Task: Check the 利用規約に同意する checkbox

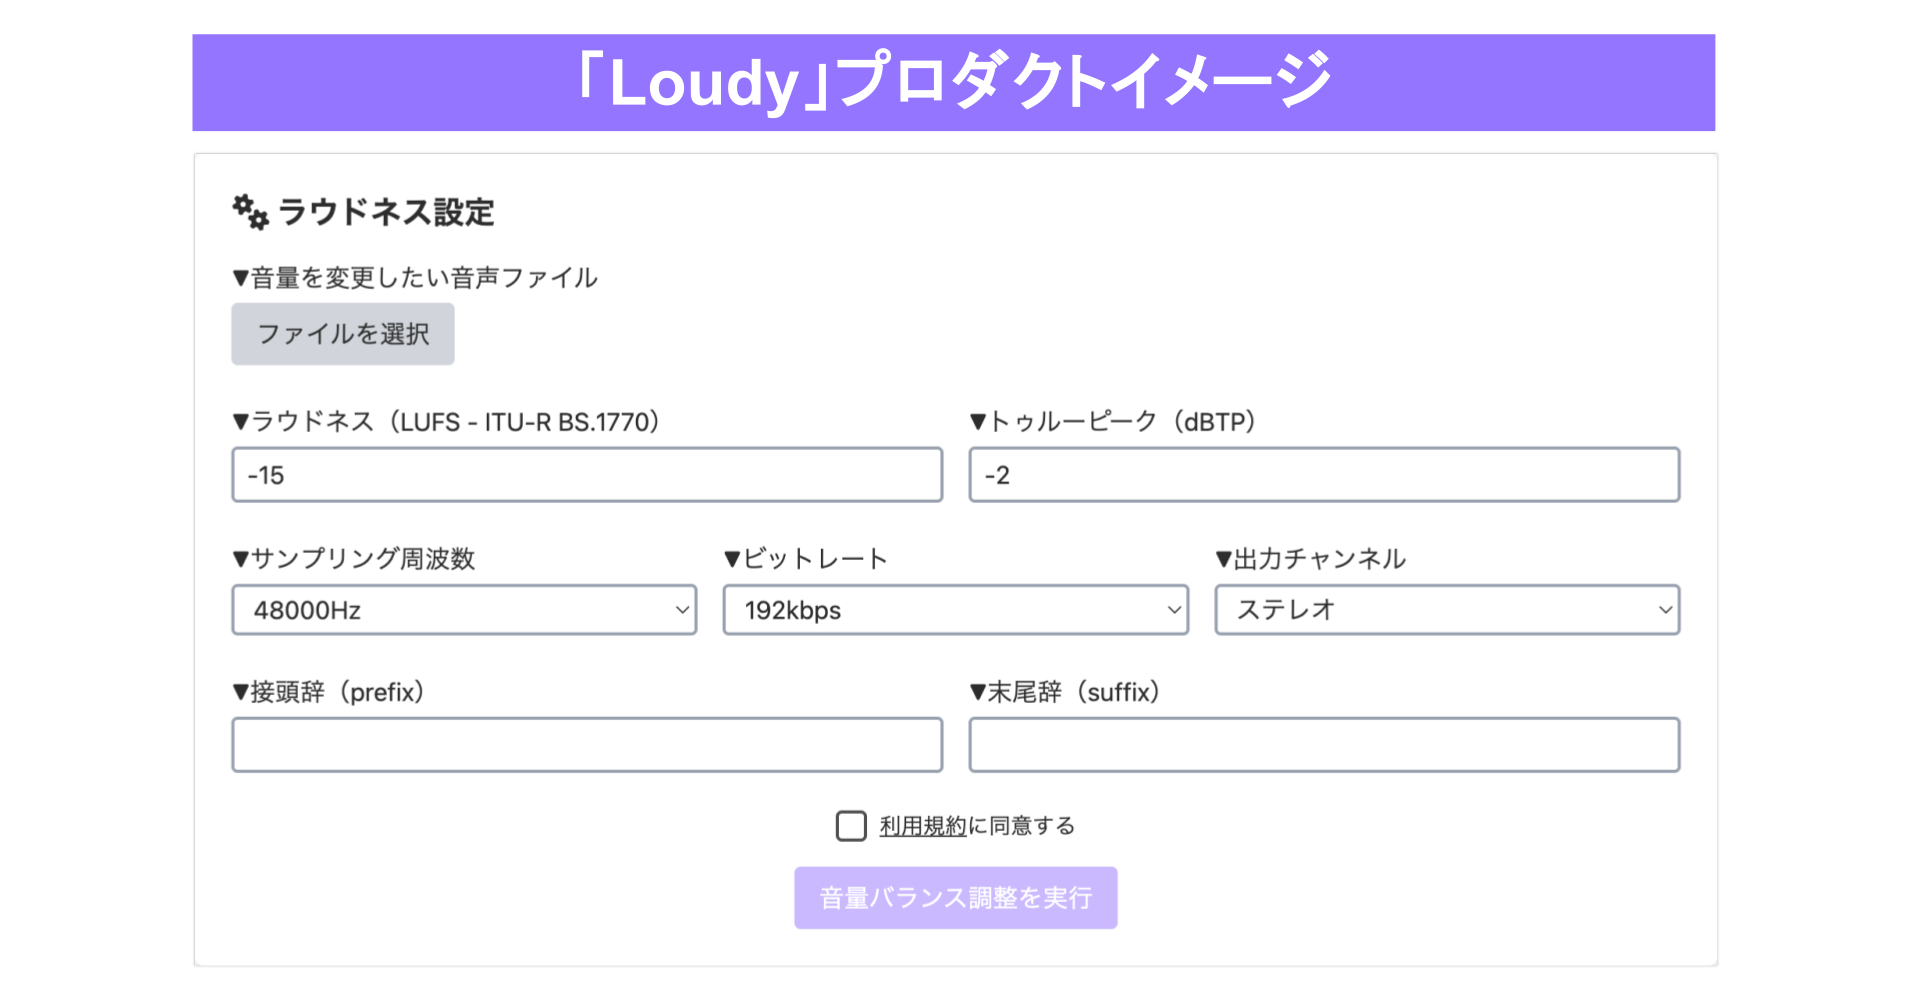Action: tap(851, 826)
